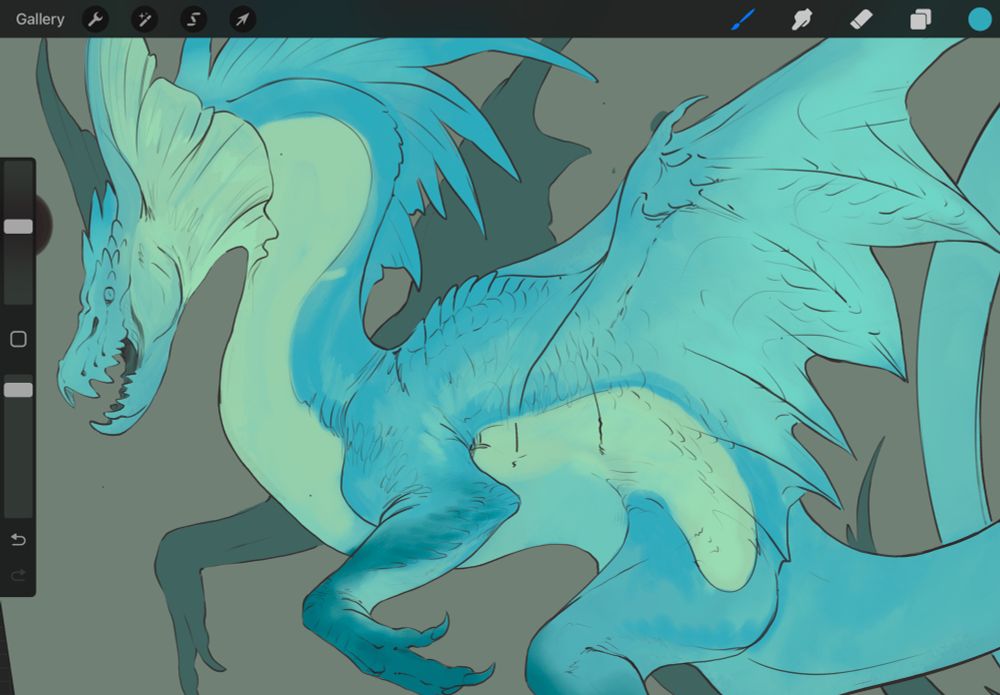Return to the Gallery
The image size is (1000, 695).
point(39,19)
